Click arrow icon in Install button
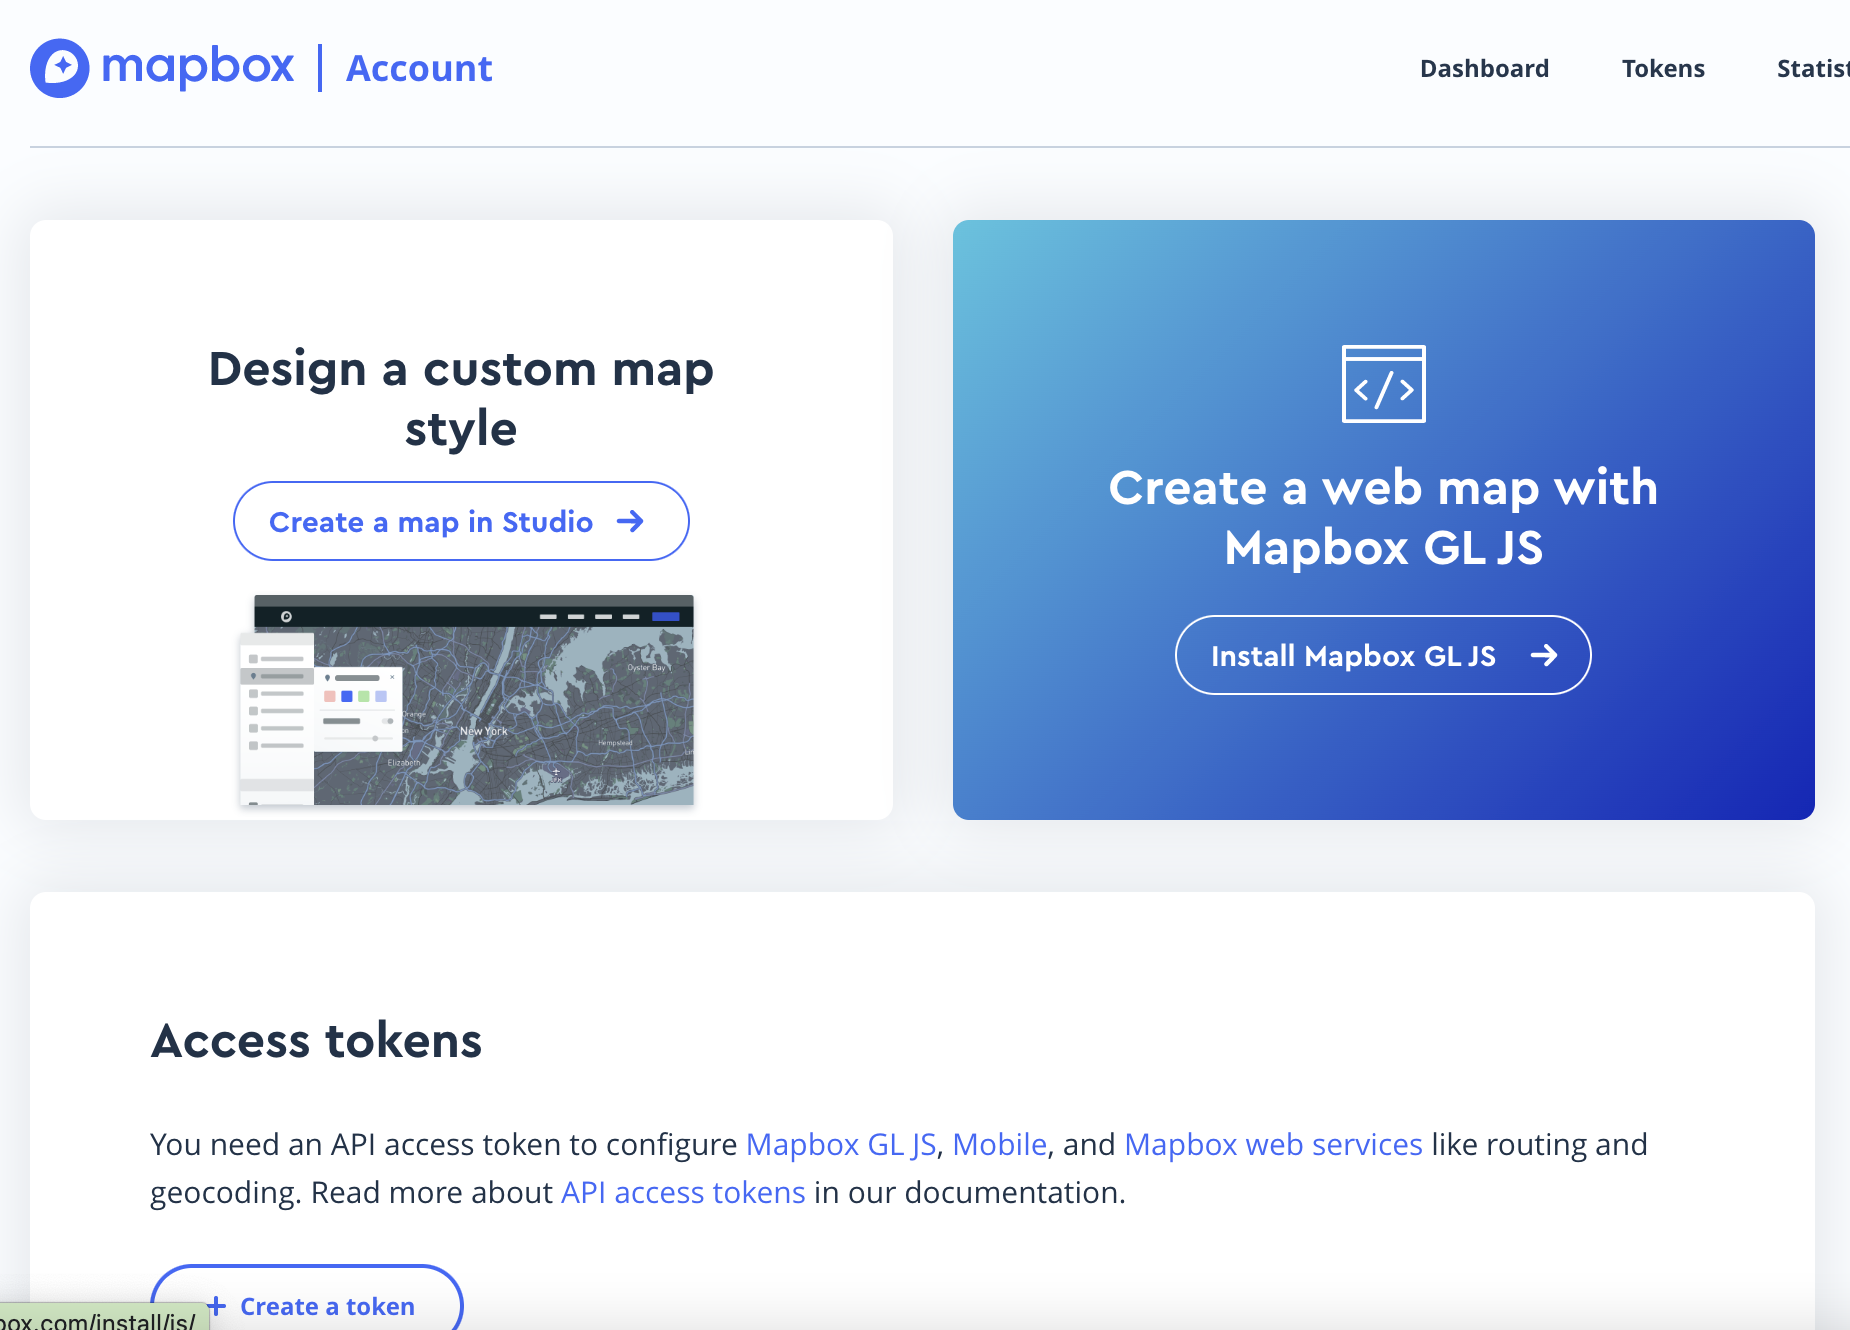1850x1330 pixels. pos(1544,655)
